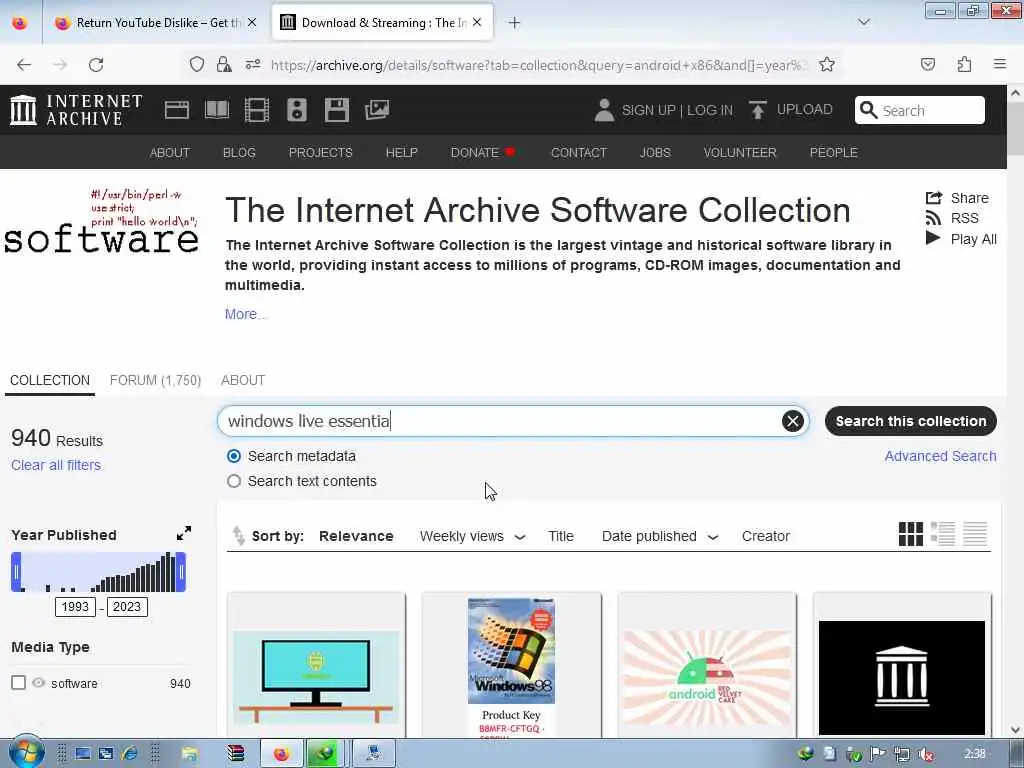Expand the Year Published histogram

point(184,534)
